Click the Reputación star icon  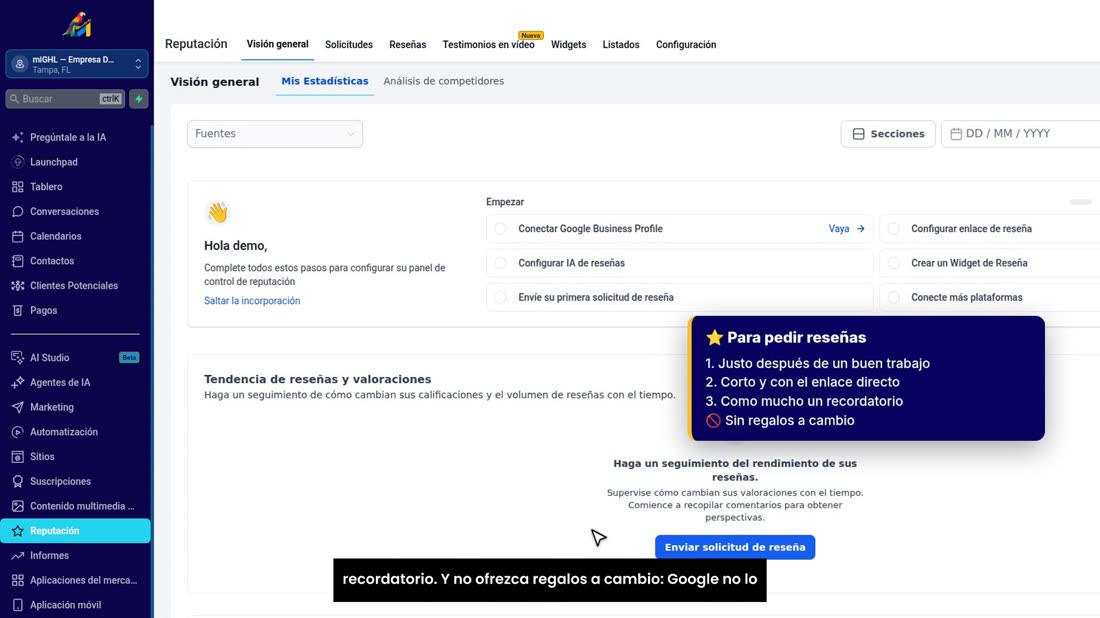[x=18, y=531]
